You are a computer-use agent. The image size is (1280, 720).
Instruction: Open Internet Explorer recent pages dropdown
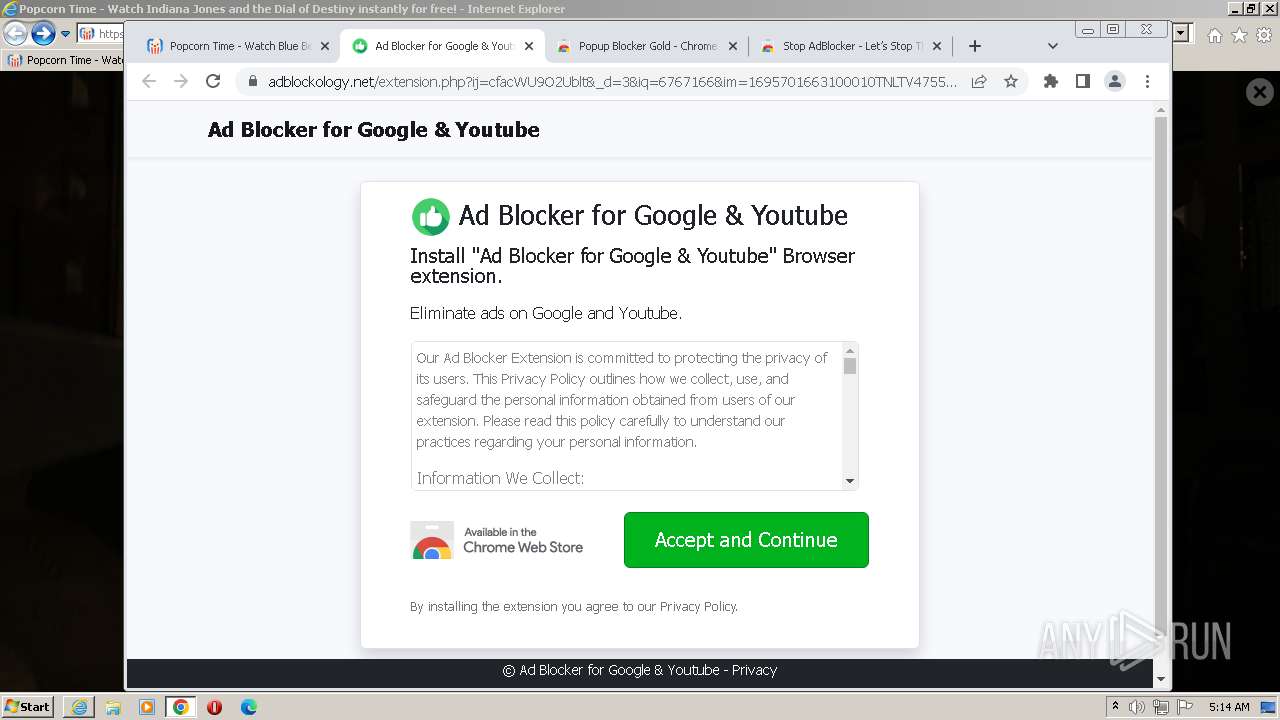65,33
